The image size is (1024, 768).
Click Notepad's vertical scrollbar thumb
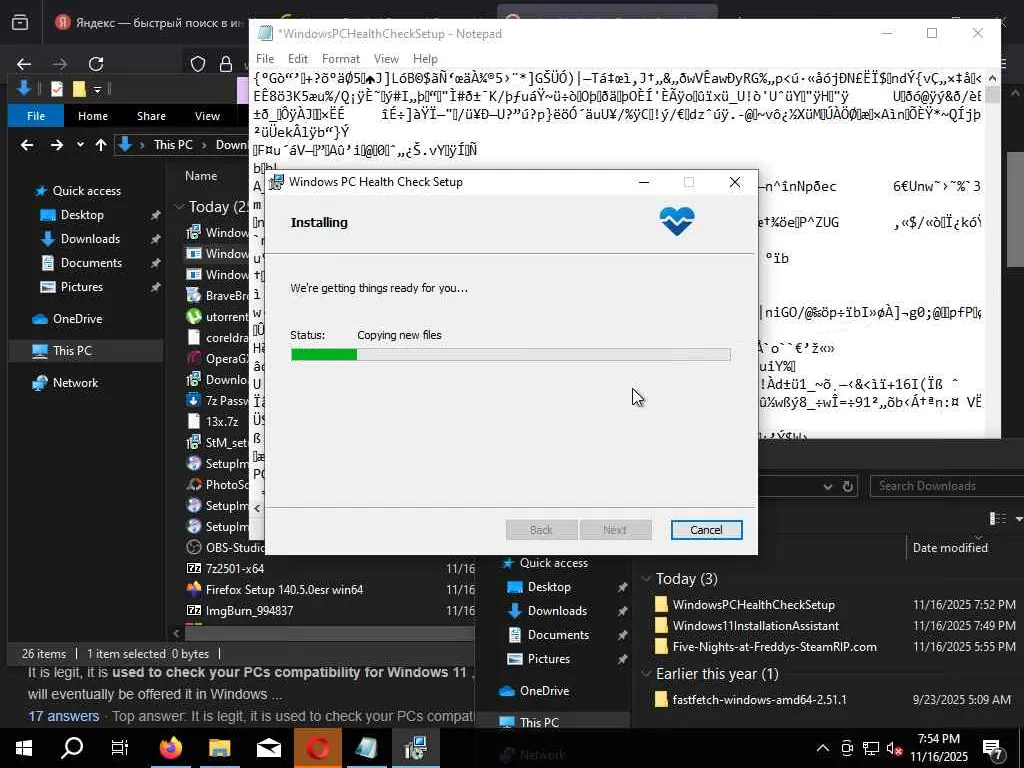click(x=992, y=94)
